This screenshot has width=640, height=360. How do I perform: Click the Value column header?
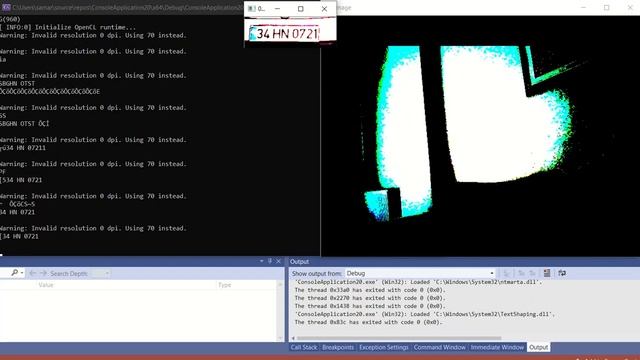coord(46,285)
